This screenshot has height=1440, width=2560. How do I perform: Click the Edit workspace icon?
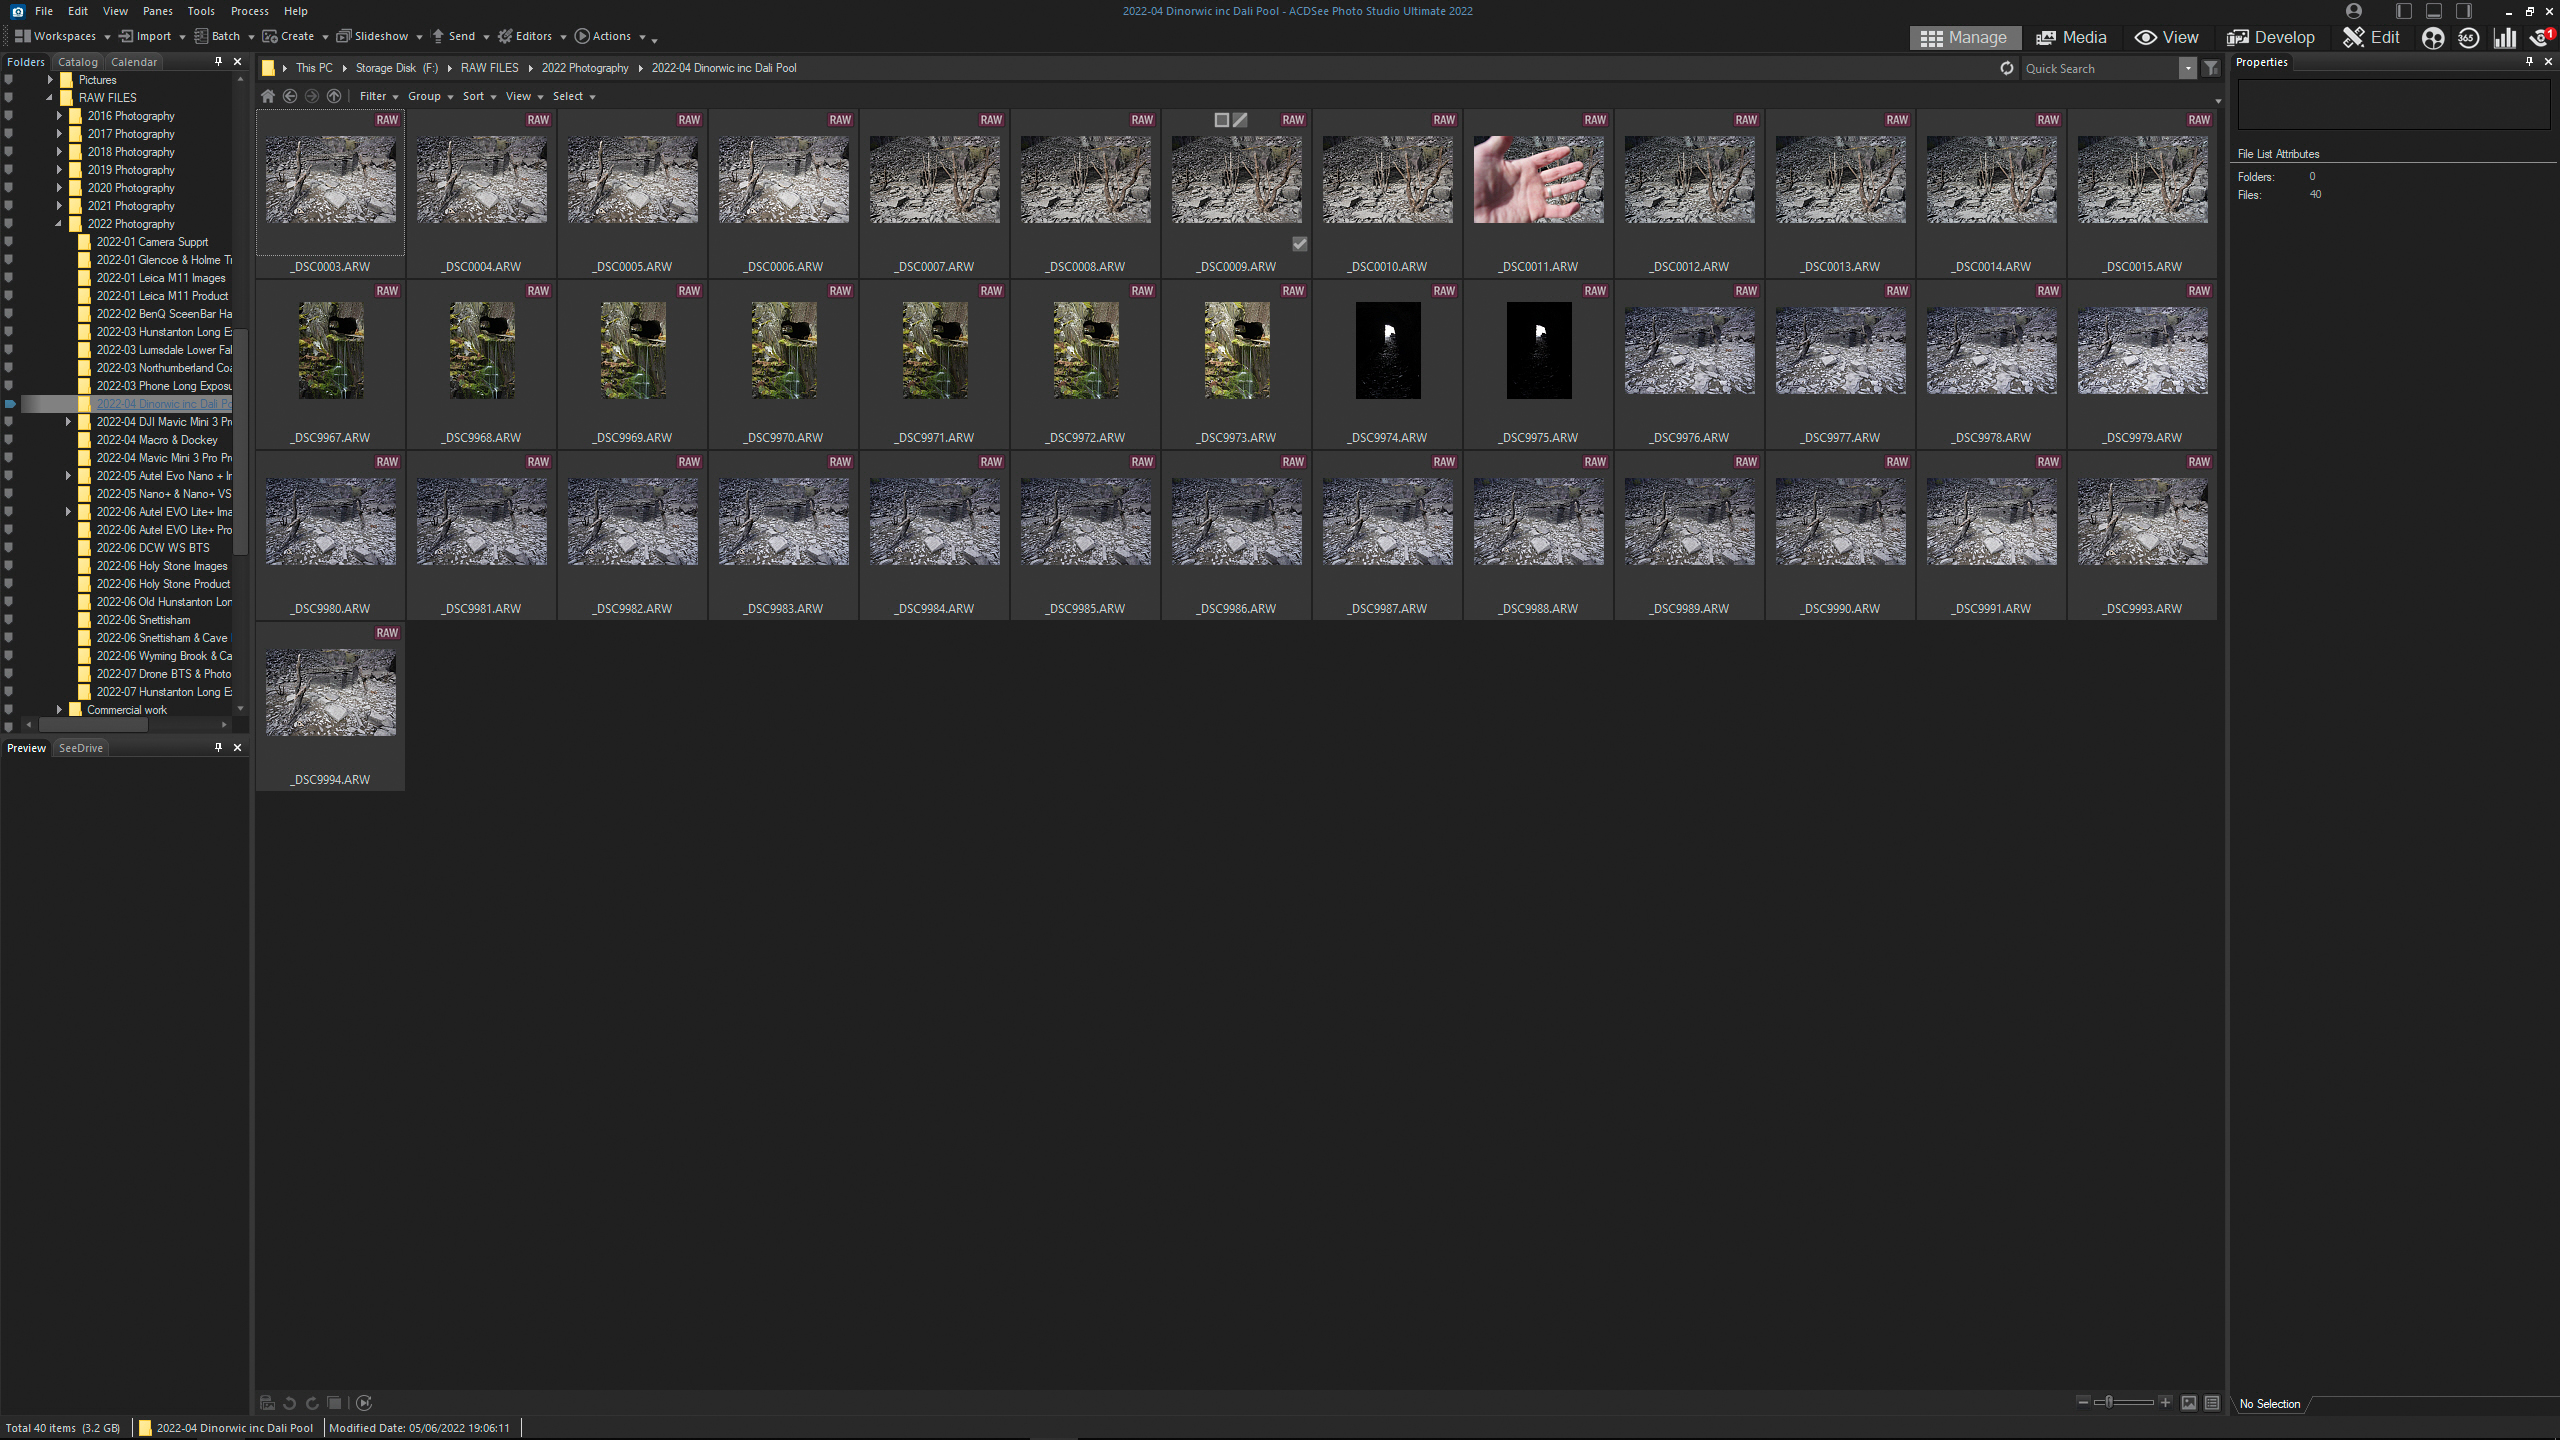(2374, 35)
